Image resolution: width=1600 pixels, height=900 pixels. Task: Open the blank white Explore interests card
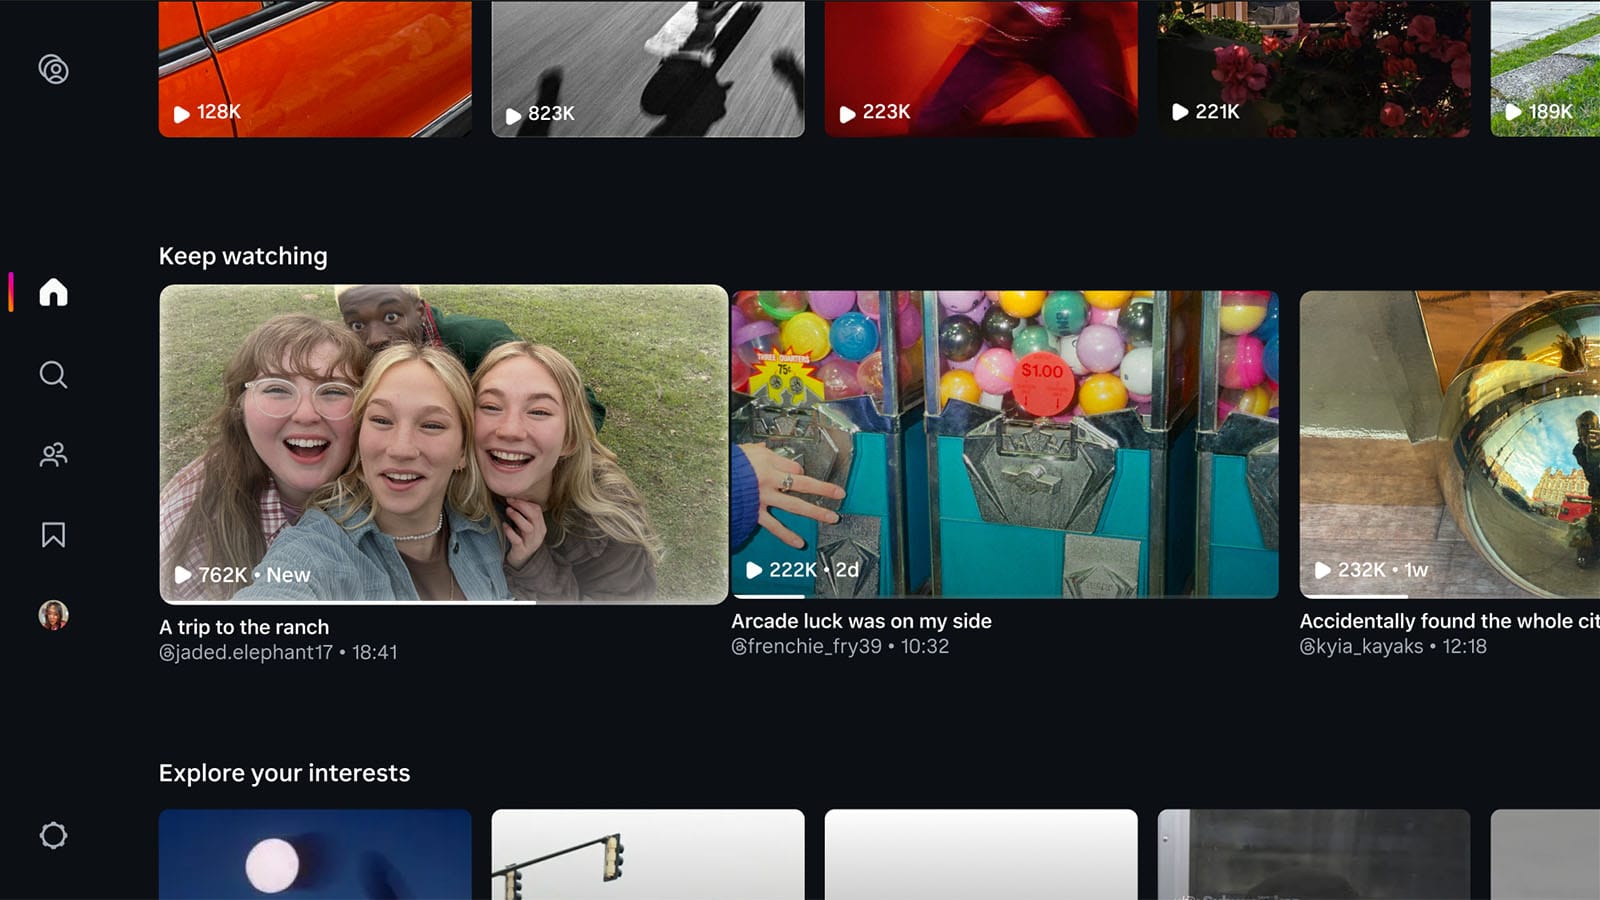point(981,855)
